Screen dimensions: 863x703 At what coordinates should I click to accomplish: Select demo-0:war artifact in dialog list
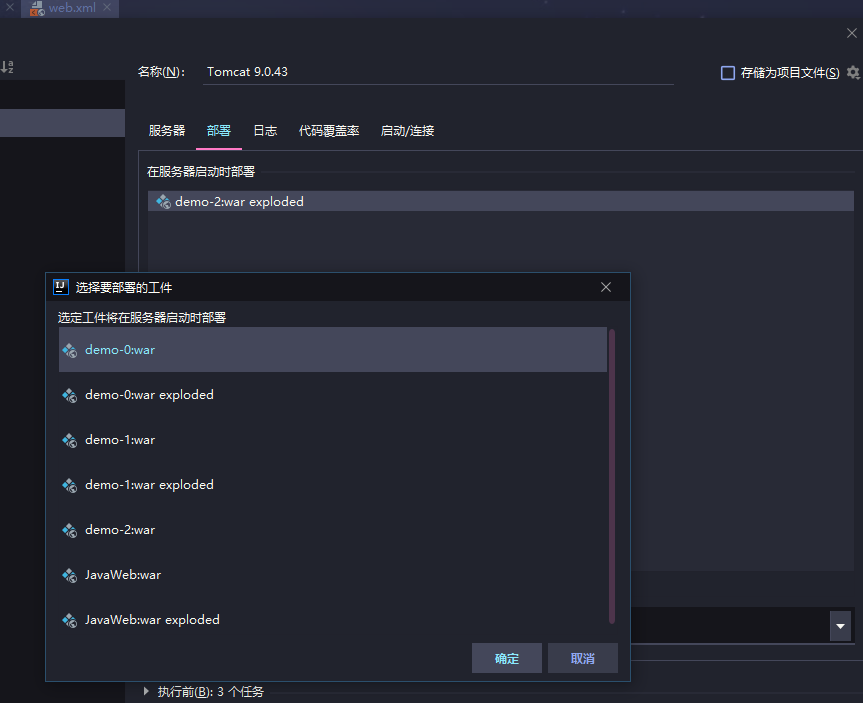pyautogui.click(x=332, y=350)
